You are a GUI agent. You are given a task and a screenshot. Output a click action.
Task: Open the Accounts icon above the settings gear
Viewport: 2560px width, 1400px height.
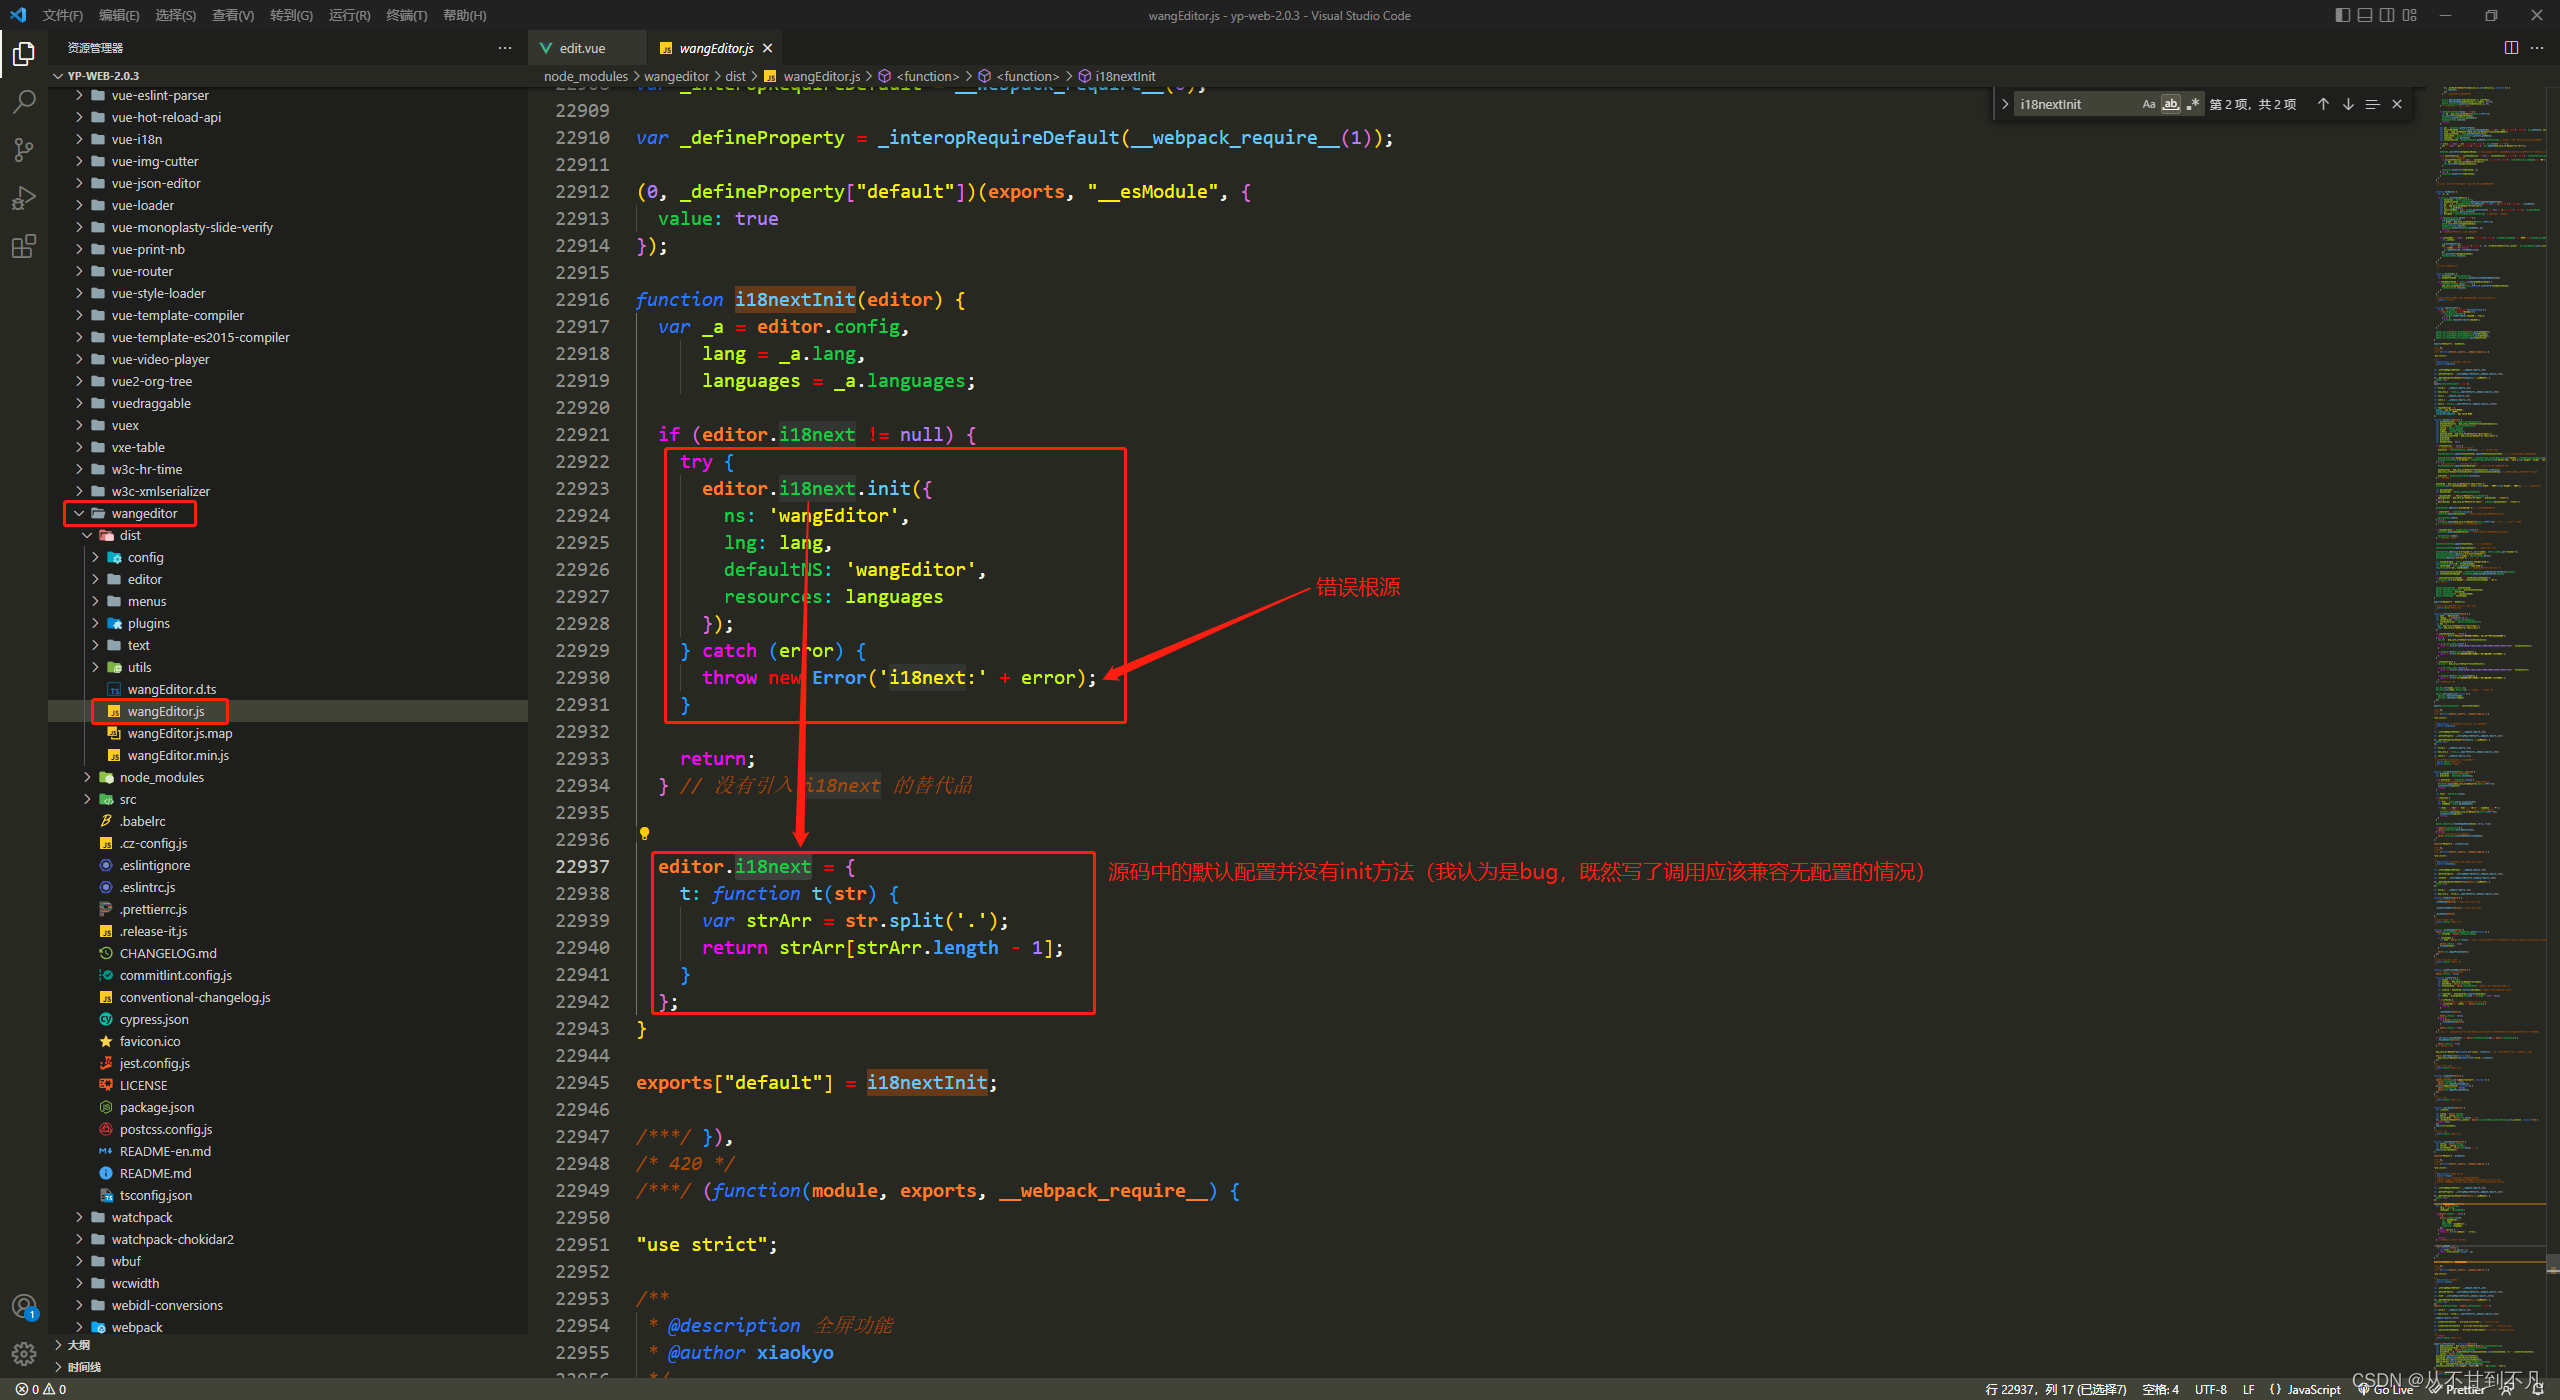click(x=24, y=1305)
